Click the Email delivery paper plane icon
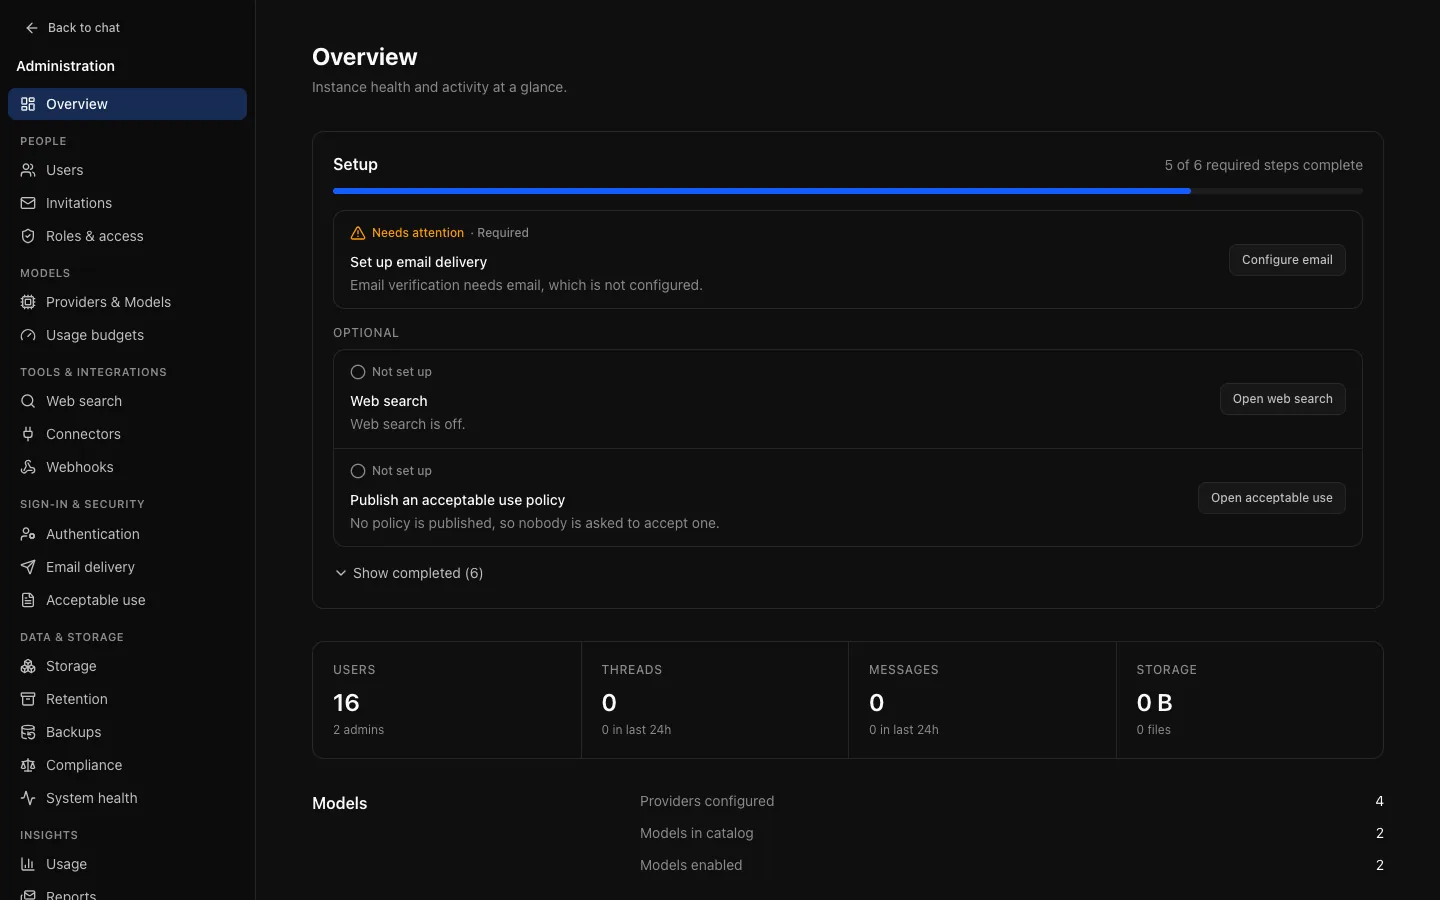1440x900 pixels. 28,567
